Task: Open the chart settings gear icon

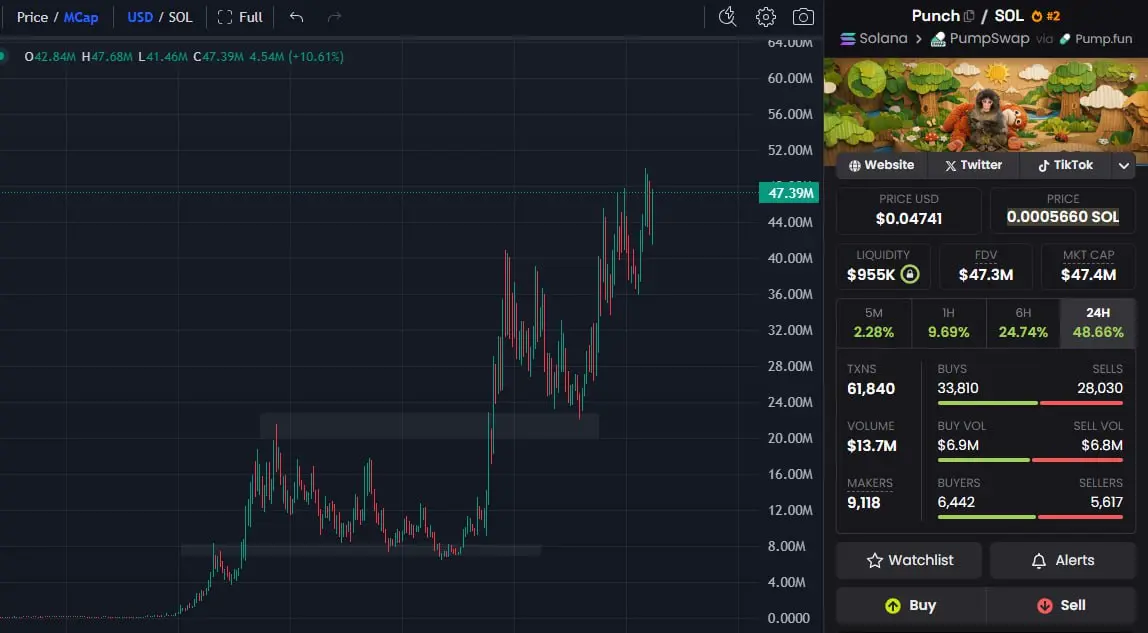Action: point(766,17)
